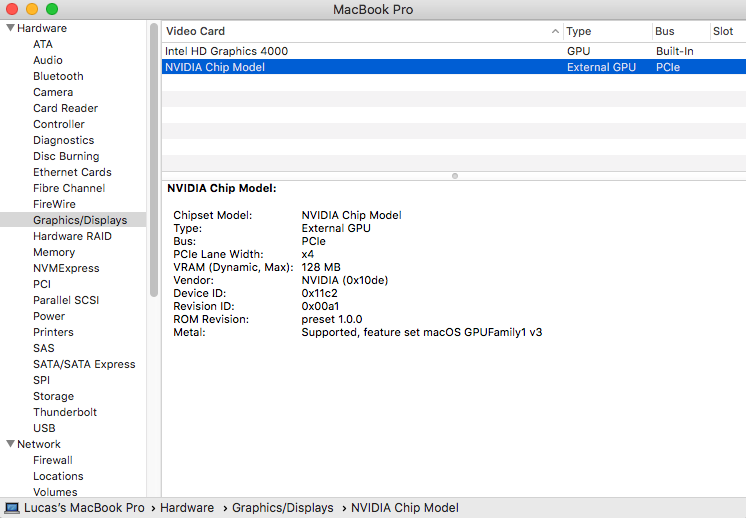Select ATA in the sidebar

[x=43, y=44]
